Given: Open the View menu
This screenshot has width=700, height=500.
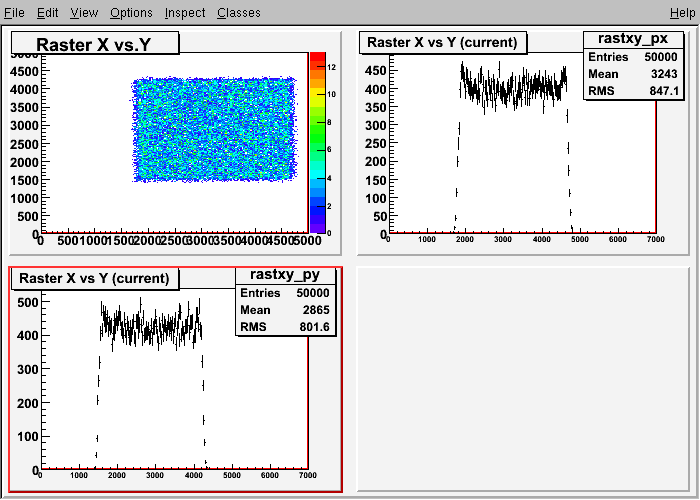Looking at the screenshot, I should (x=84, y=12).
